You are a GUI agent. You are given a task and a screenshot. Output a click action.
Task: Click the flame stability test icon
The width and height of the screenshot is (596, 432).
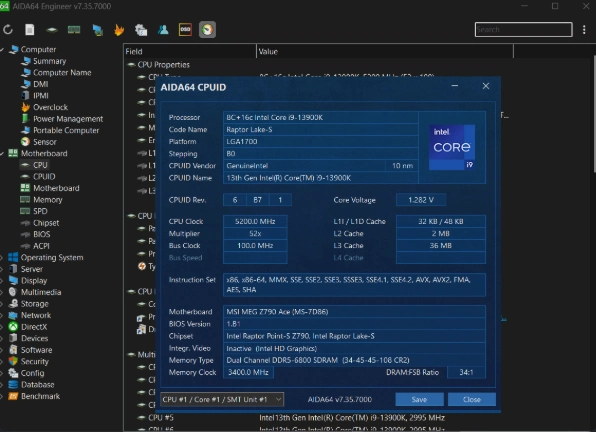tap(119, 30)
